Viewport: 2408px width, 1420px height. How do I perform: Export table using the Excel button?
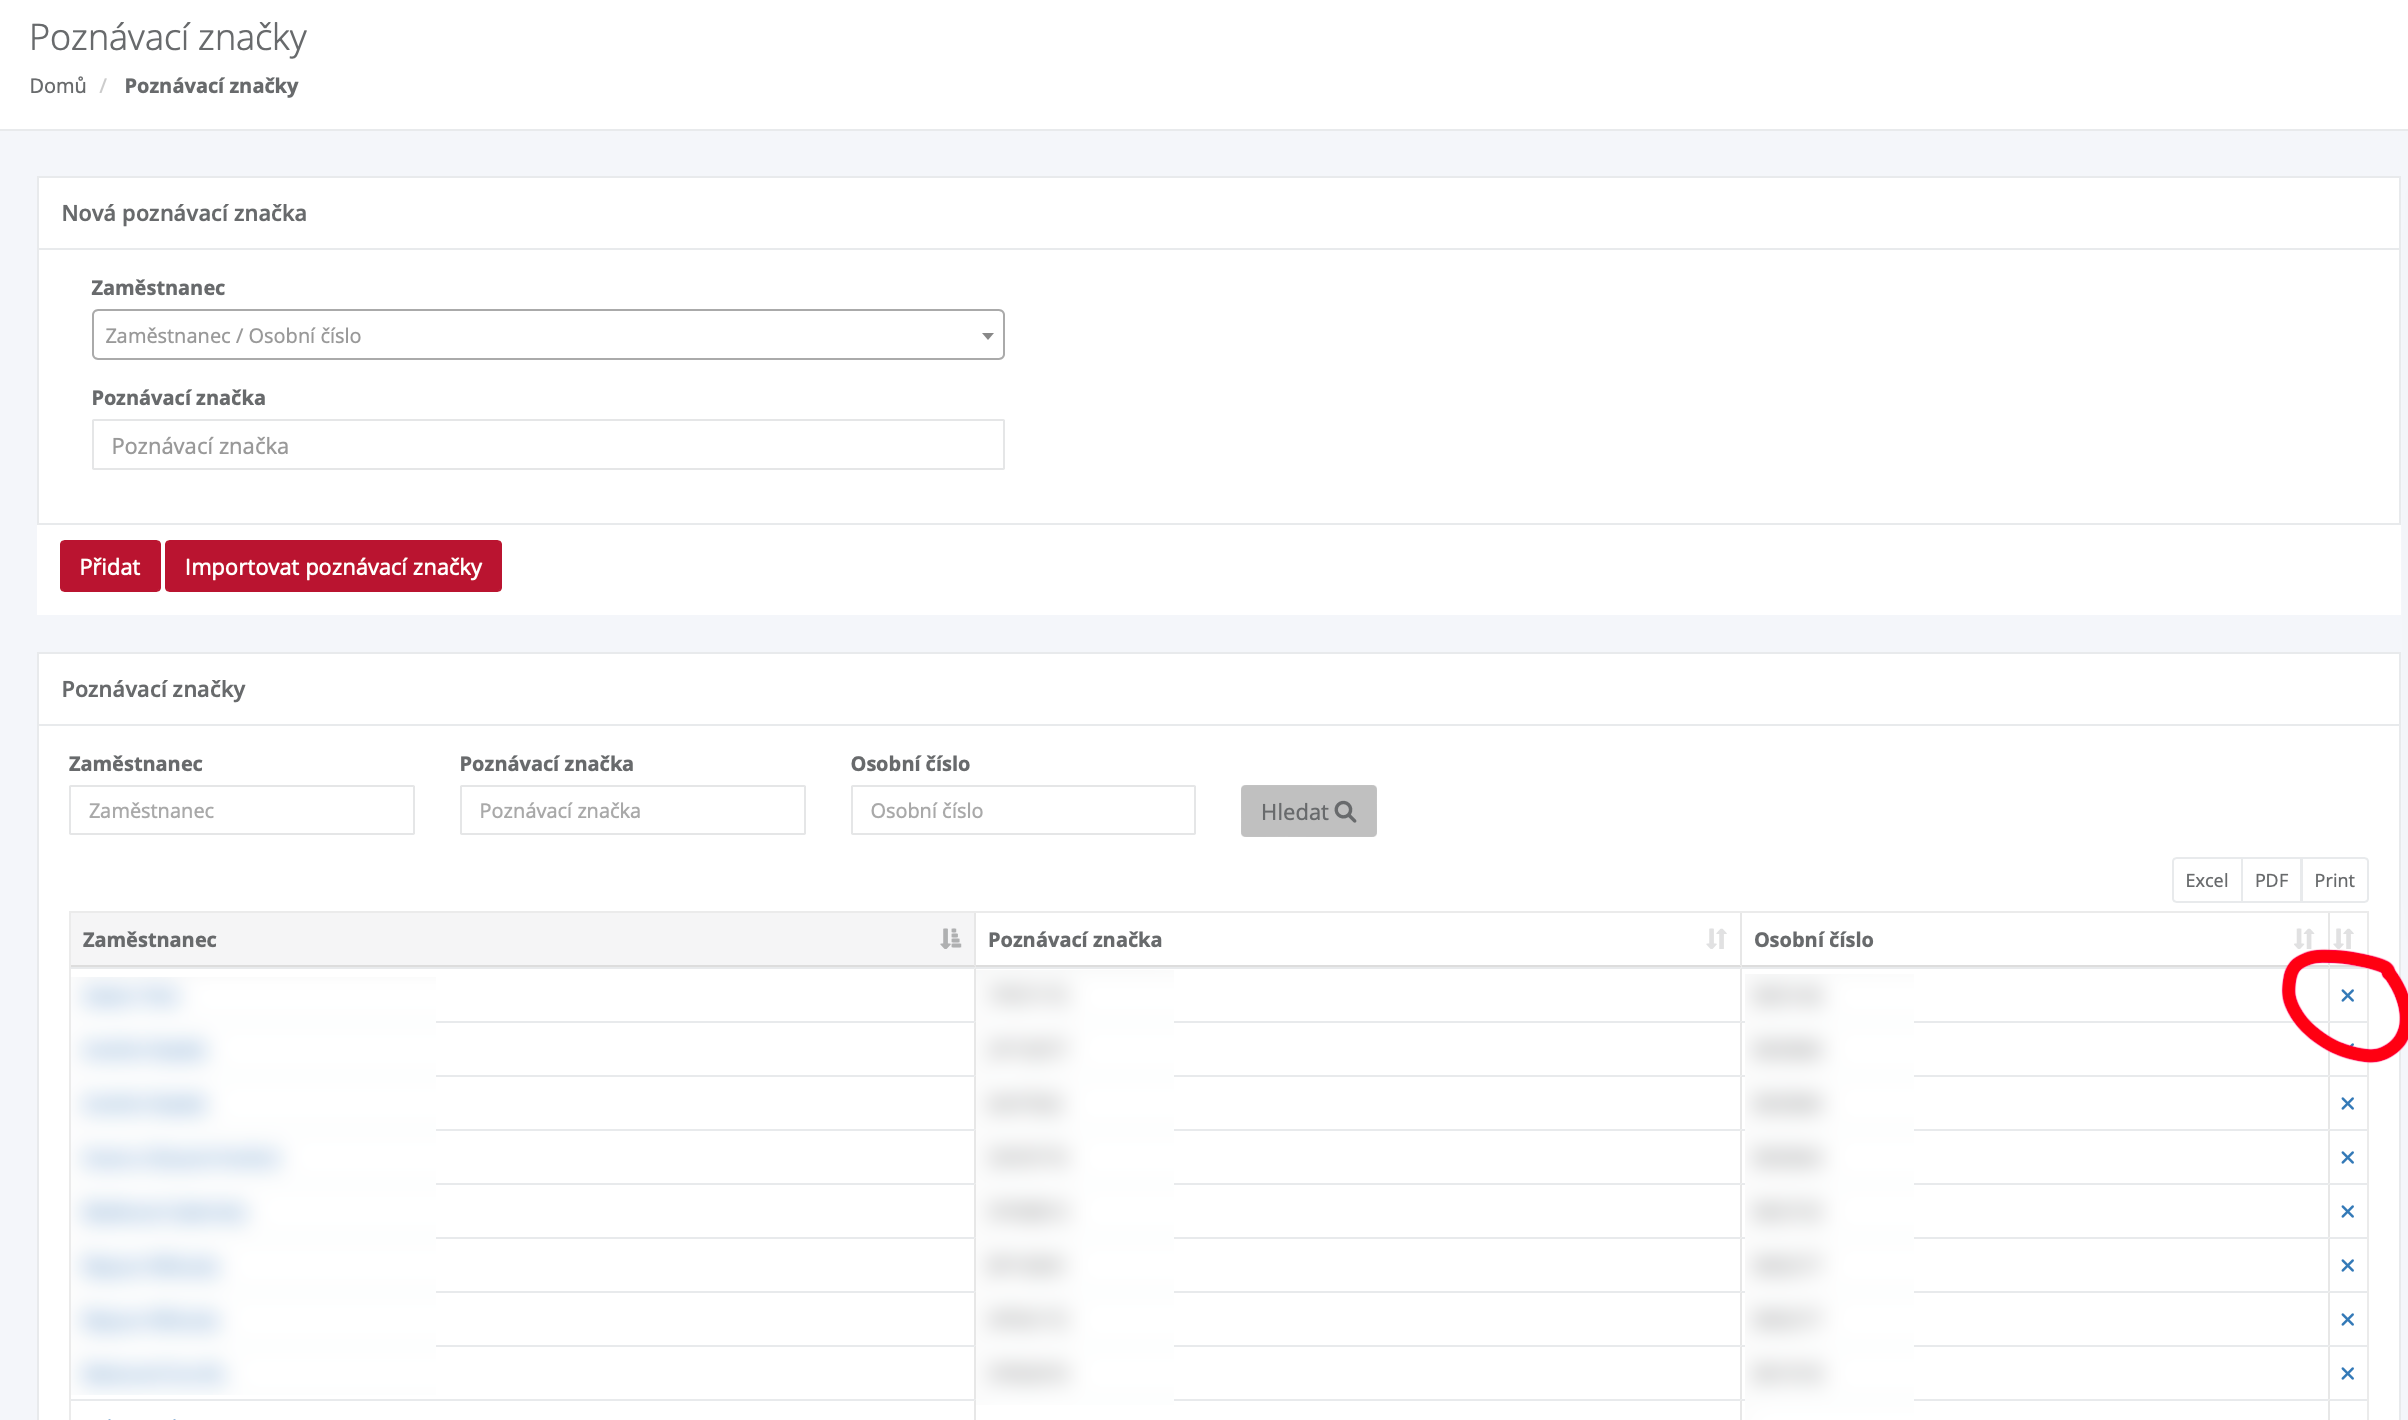[x=2206, y=880]
